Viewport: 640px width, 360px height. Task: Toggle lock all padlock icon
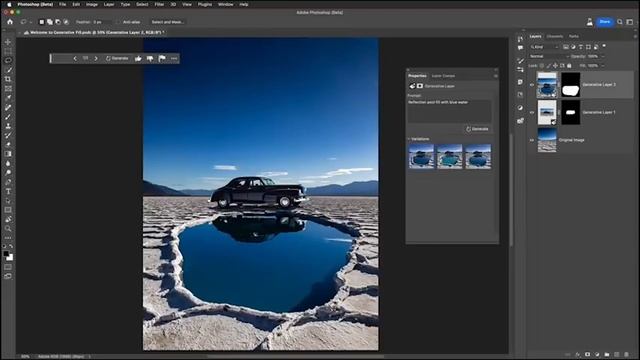point(569,66)
